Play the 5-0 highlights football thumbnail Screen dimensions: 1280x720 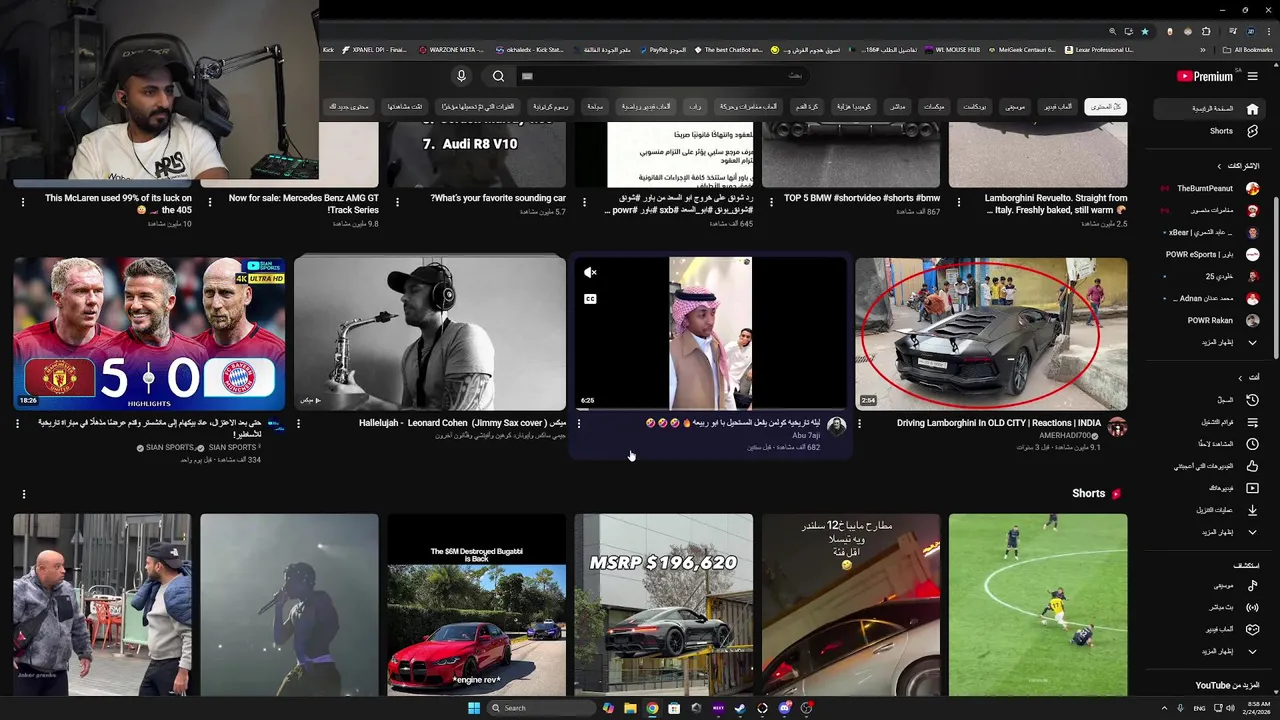149,334
